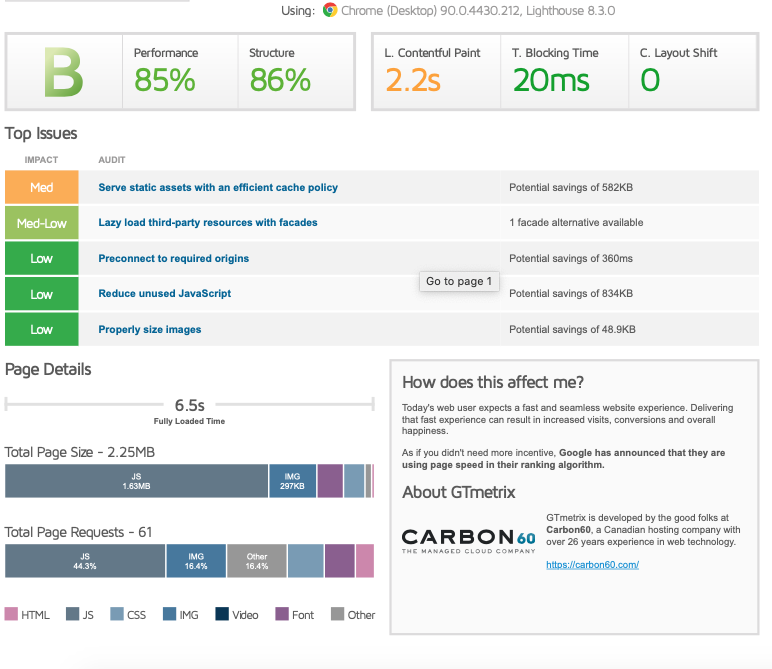The height and width of the screenshot is (669, 772).
Task: Click 'Potential savings of 582KB' text
Action: [x=571, y=188]
